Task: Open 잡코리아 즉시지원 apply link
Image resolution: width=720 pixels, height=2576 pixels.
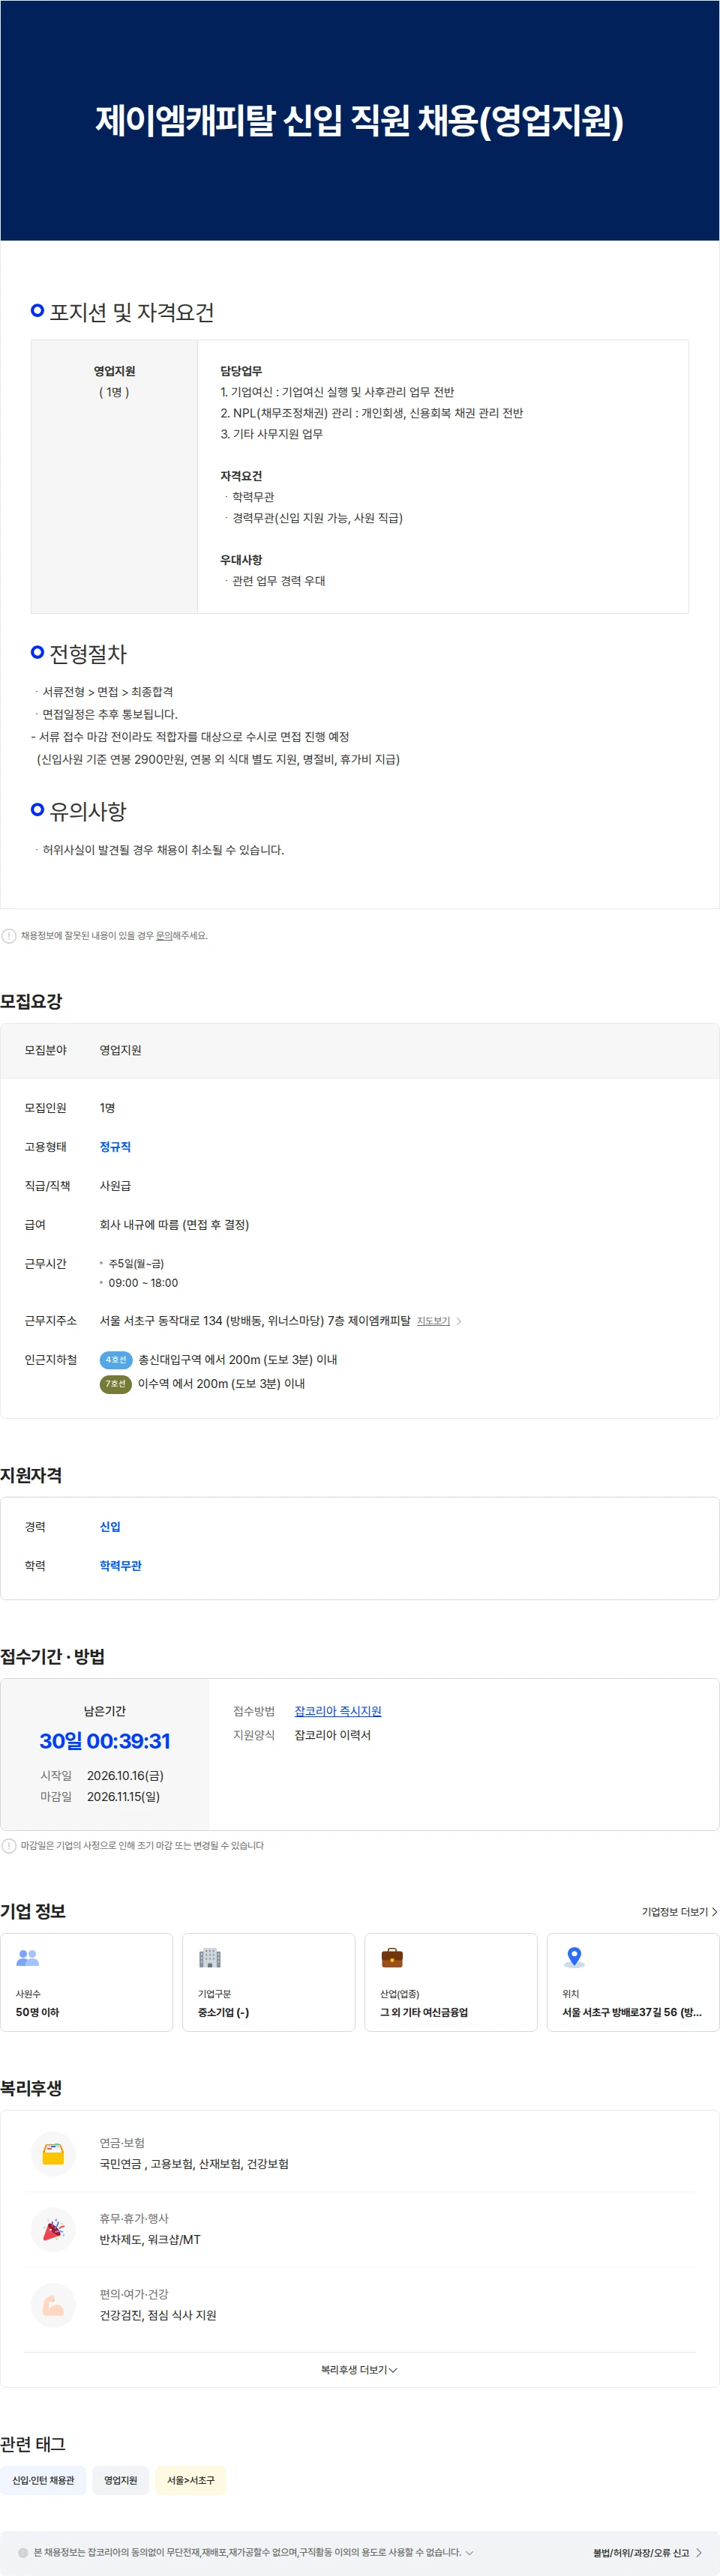Action: click(338, 1711)
